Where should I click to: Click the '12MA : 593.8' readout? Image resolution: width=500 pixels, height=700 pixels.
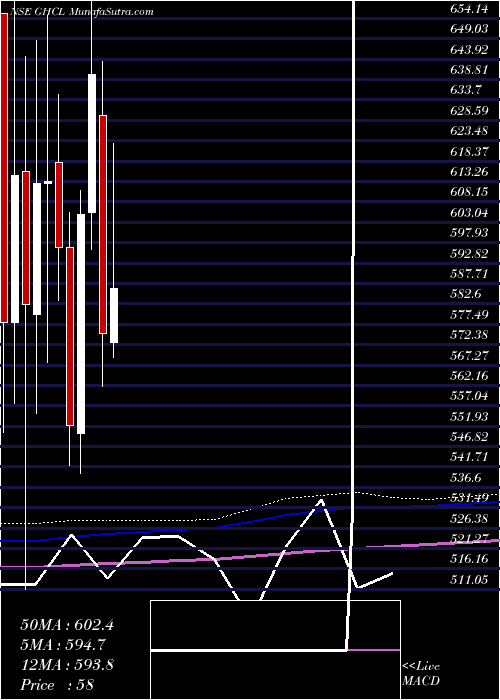(x=67, y=665)
